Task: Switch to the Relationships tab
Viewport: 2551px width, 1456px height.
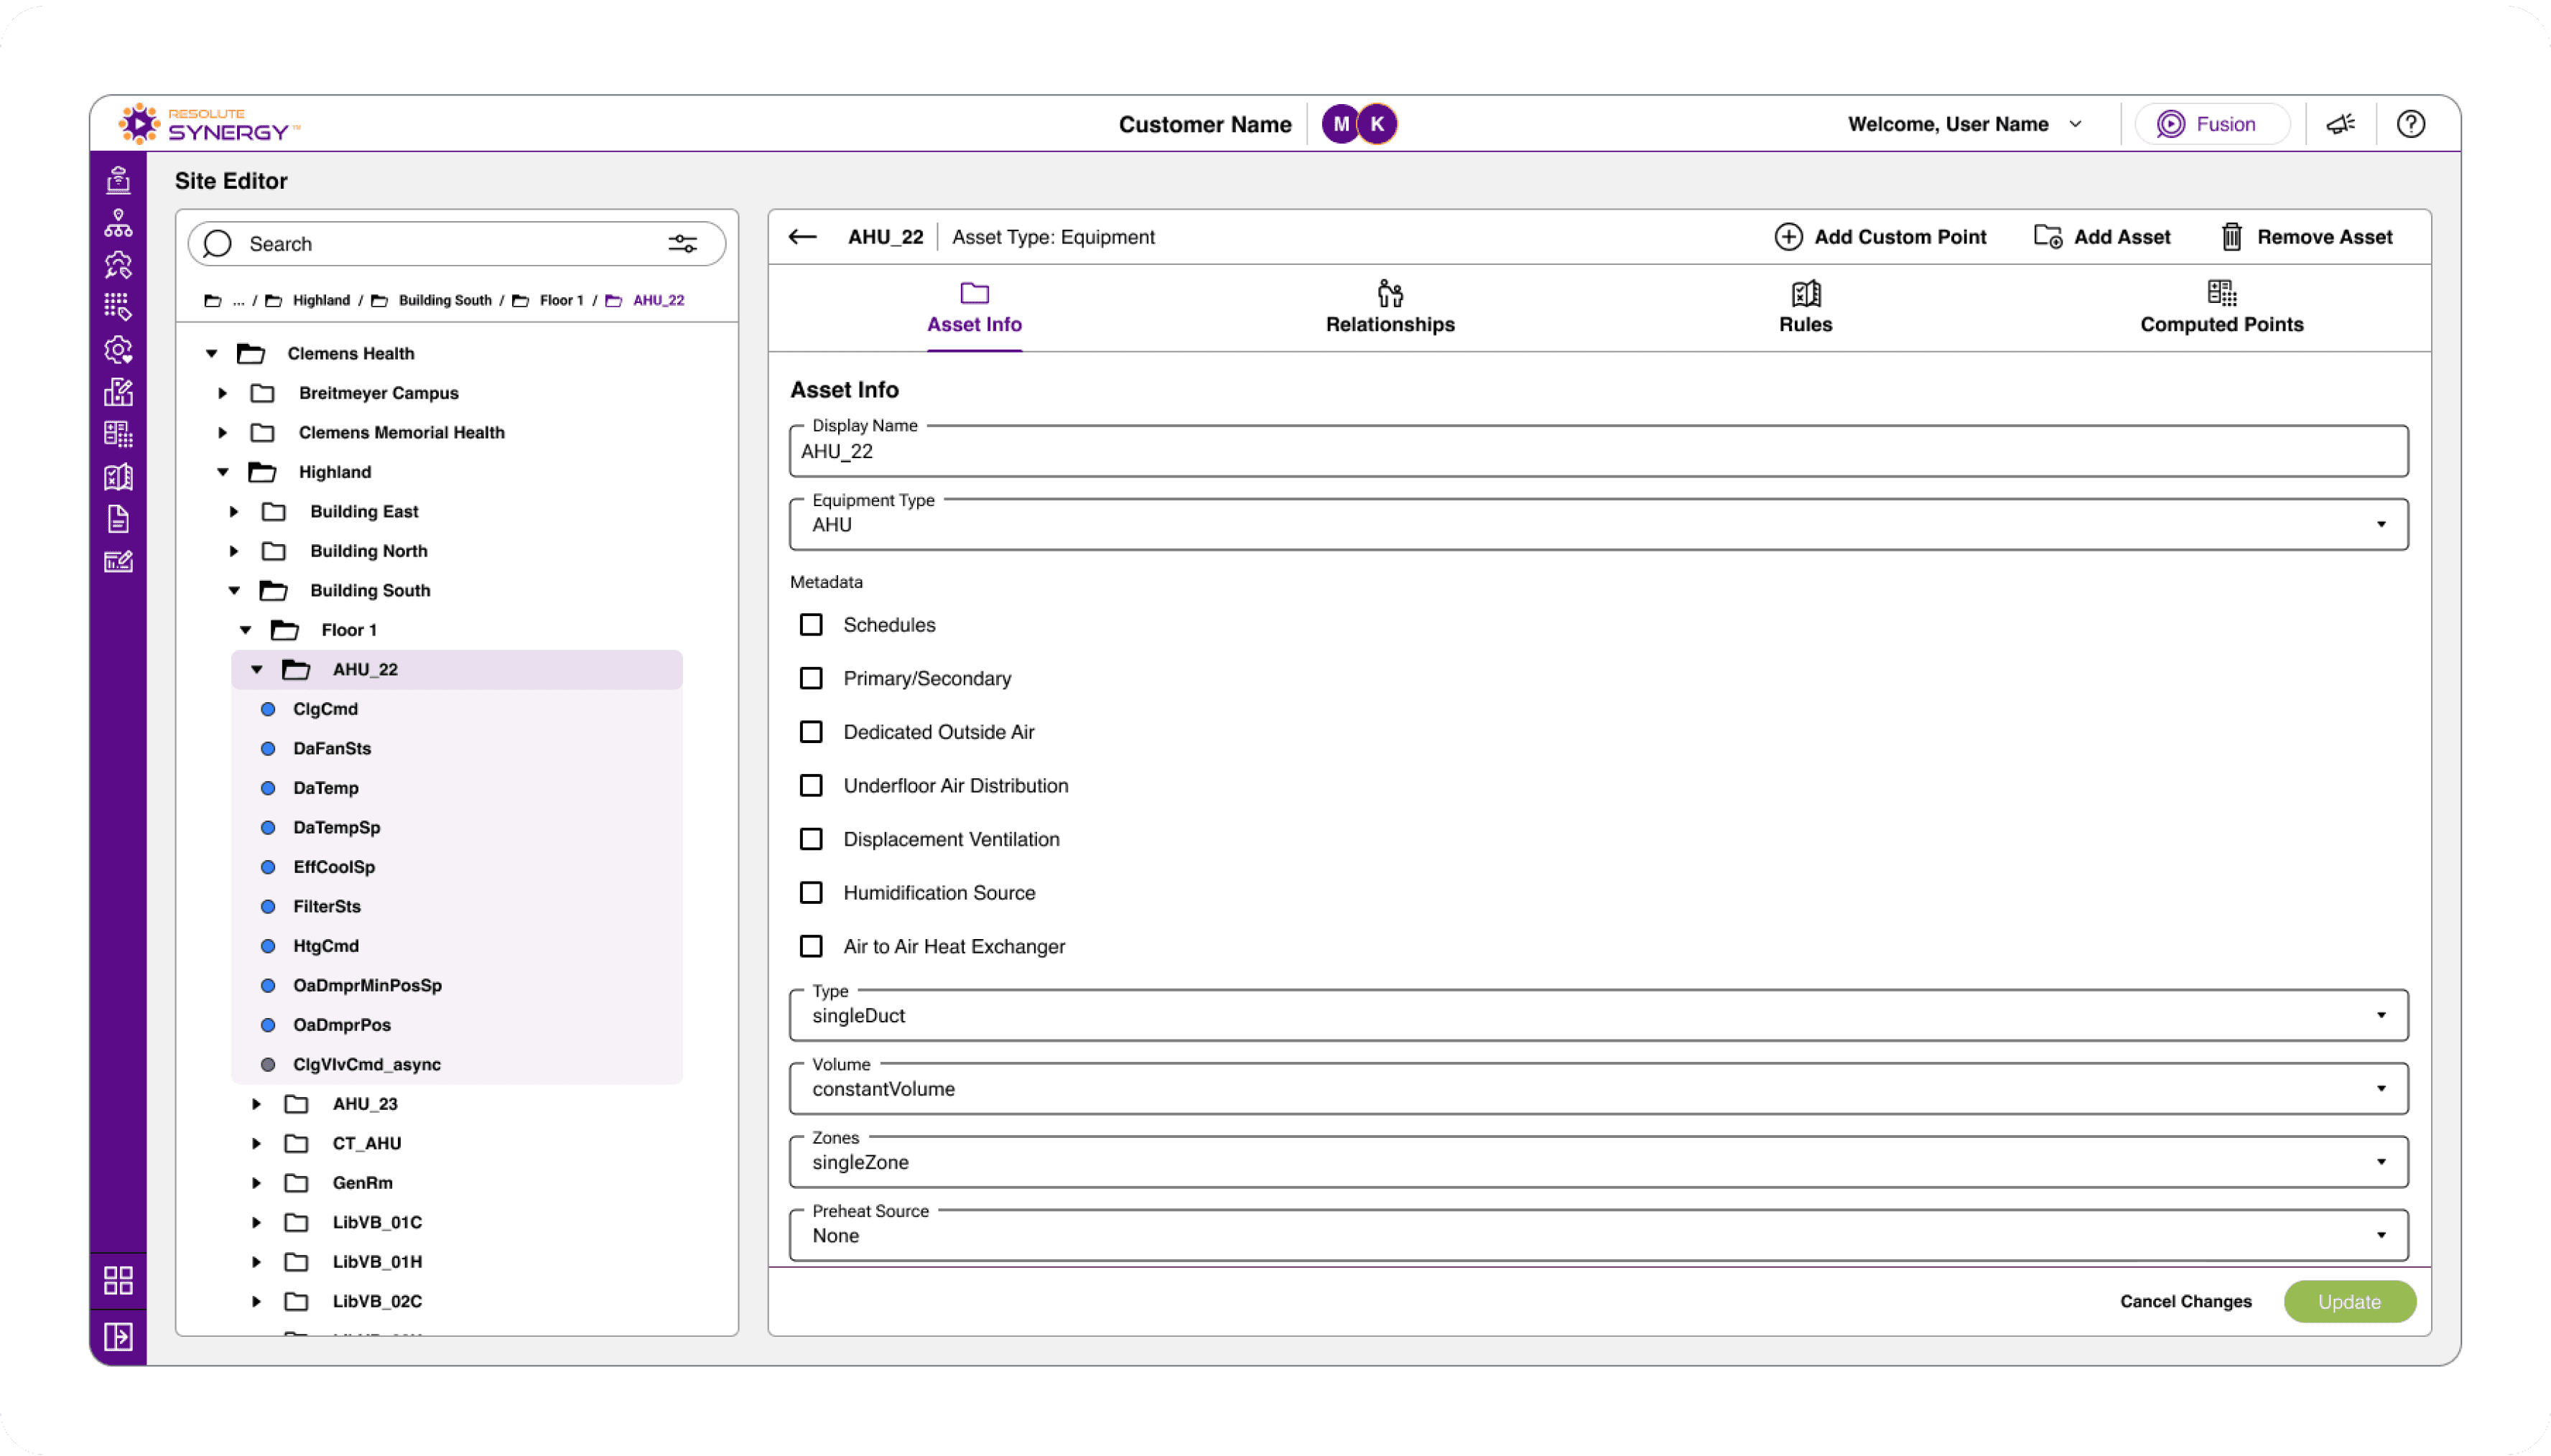Action: [x=1389, y=308]
